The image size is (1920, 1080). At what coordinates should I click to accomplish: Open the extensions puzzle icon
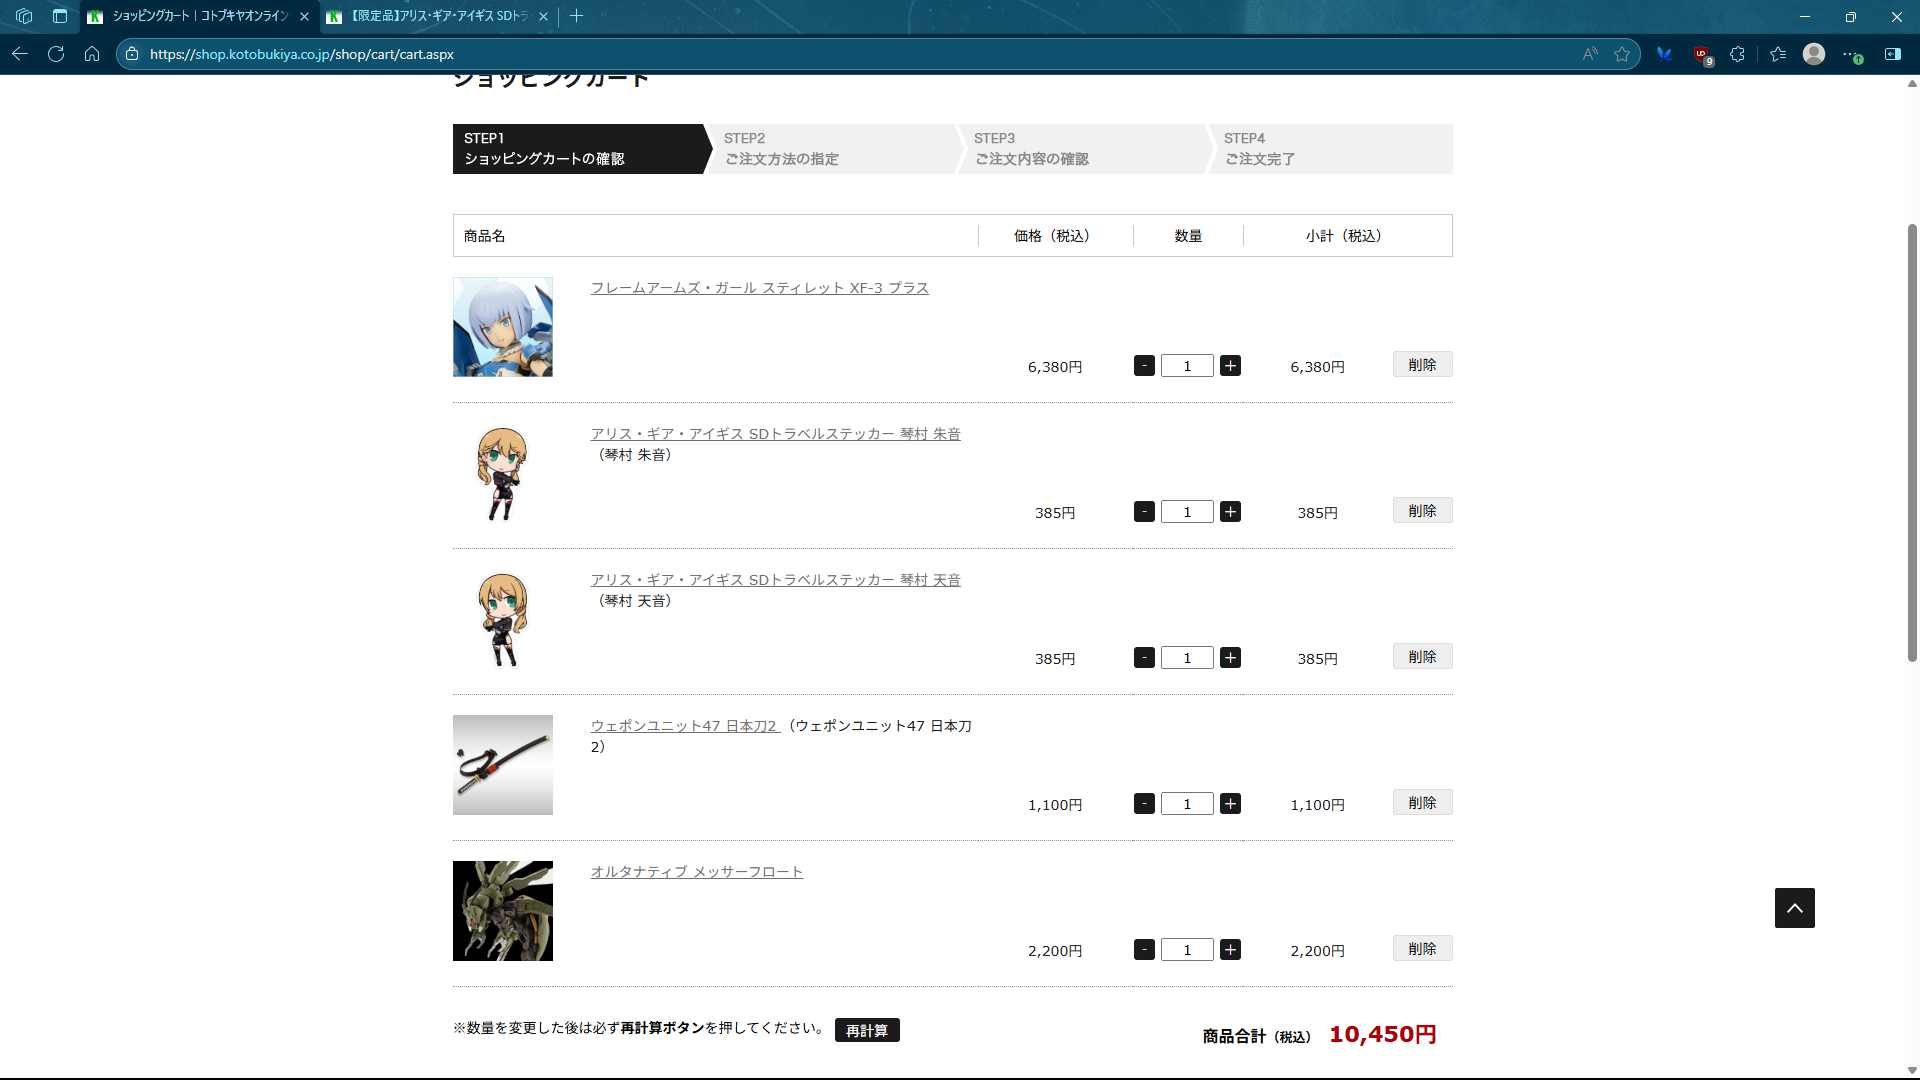coord(1738,54)
